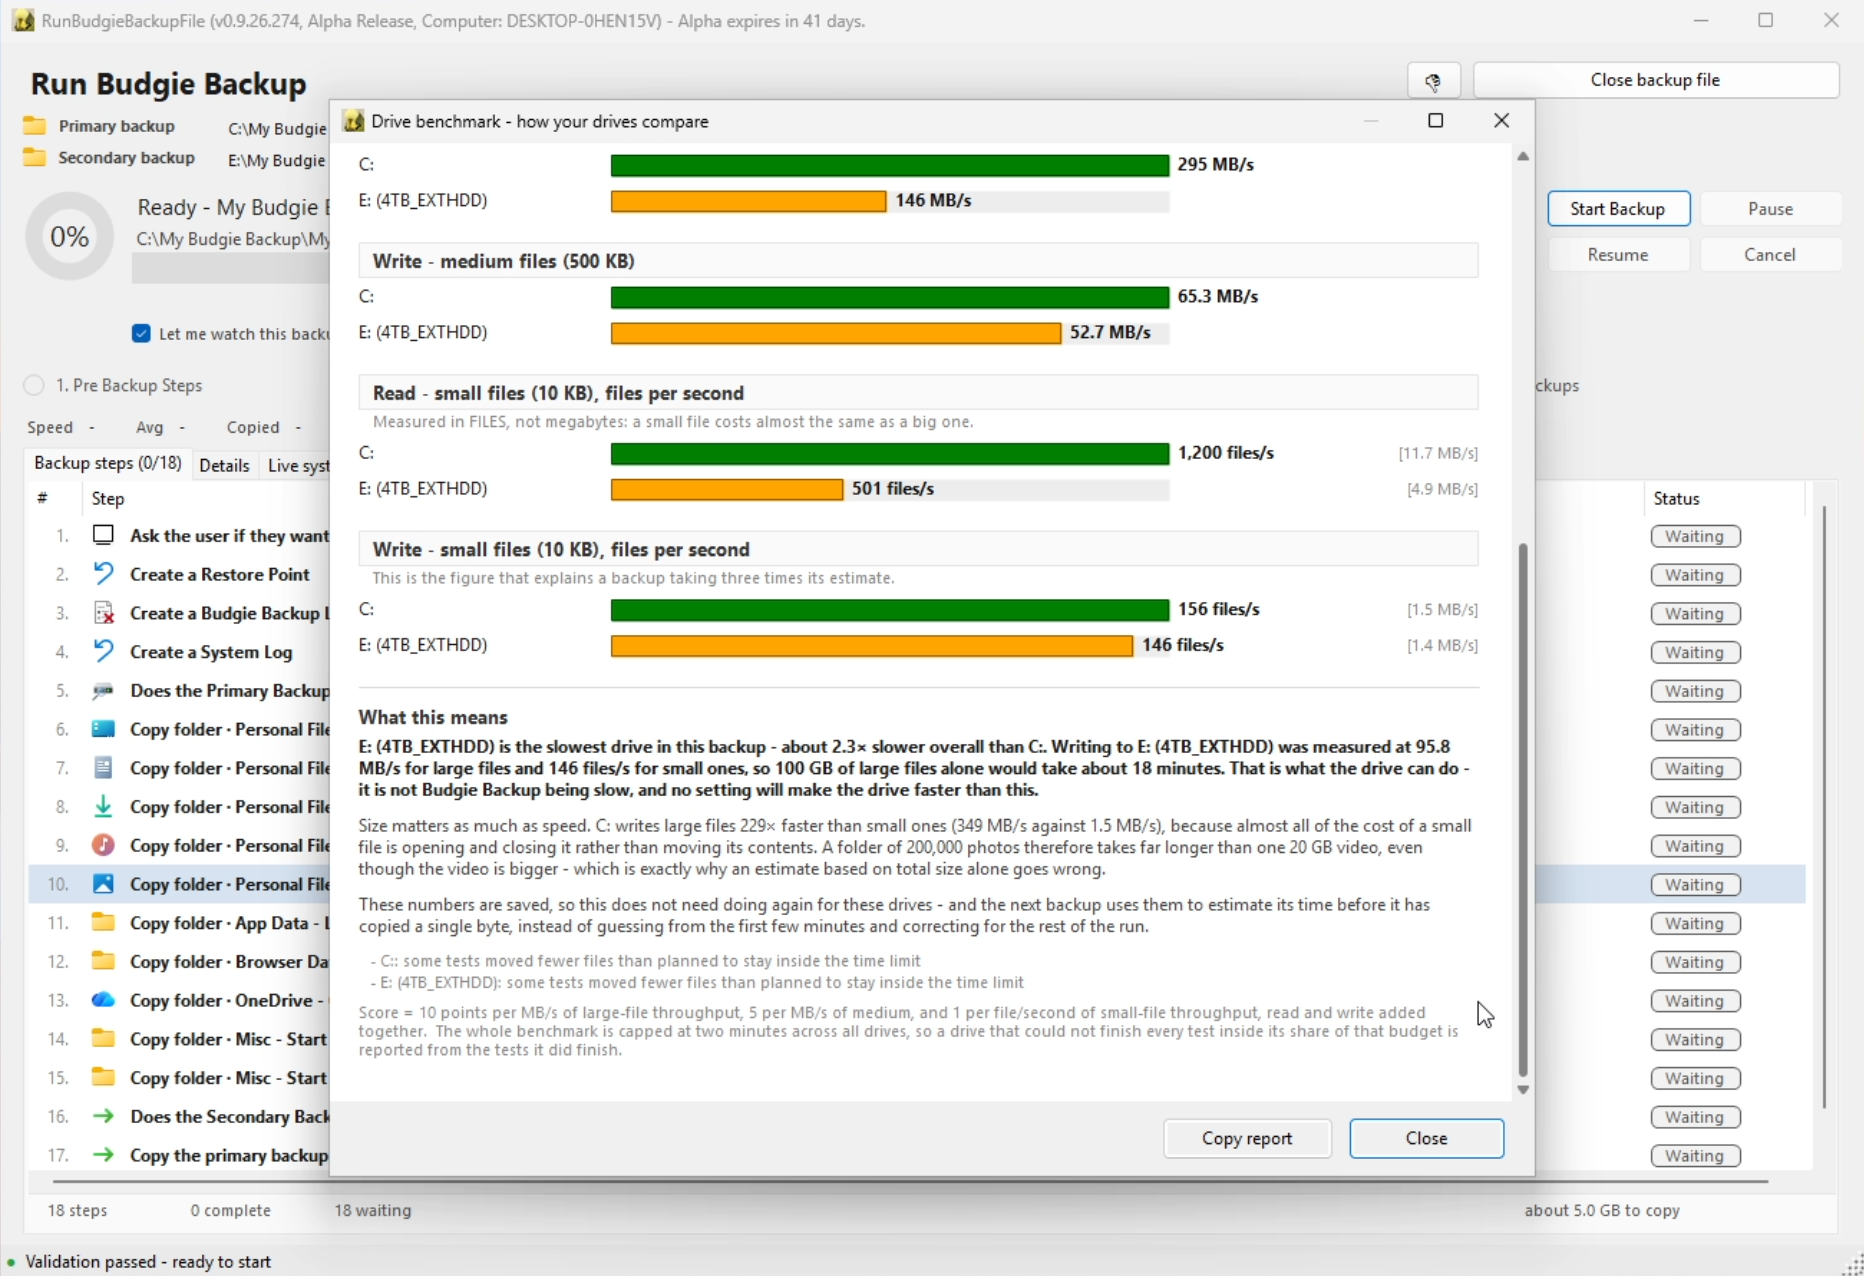Click the Status column header
This screenshot has width=1864, height=1276.
(x=1724, y=498)
